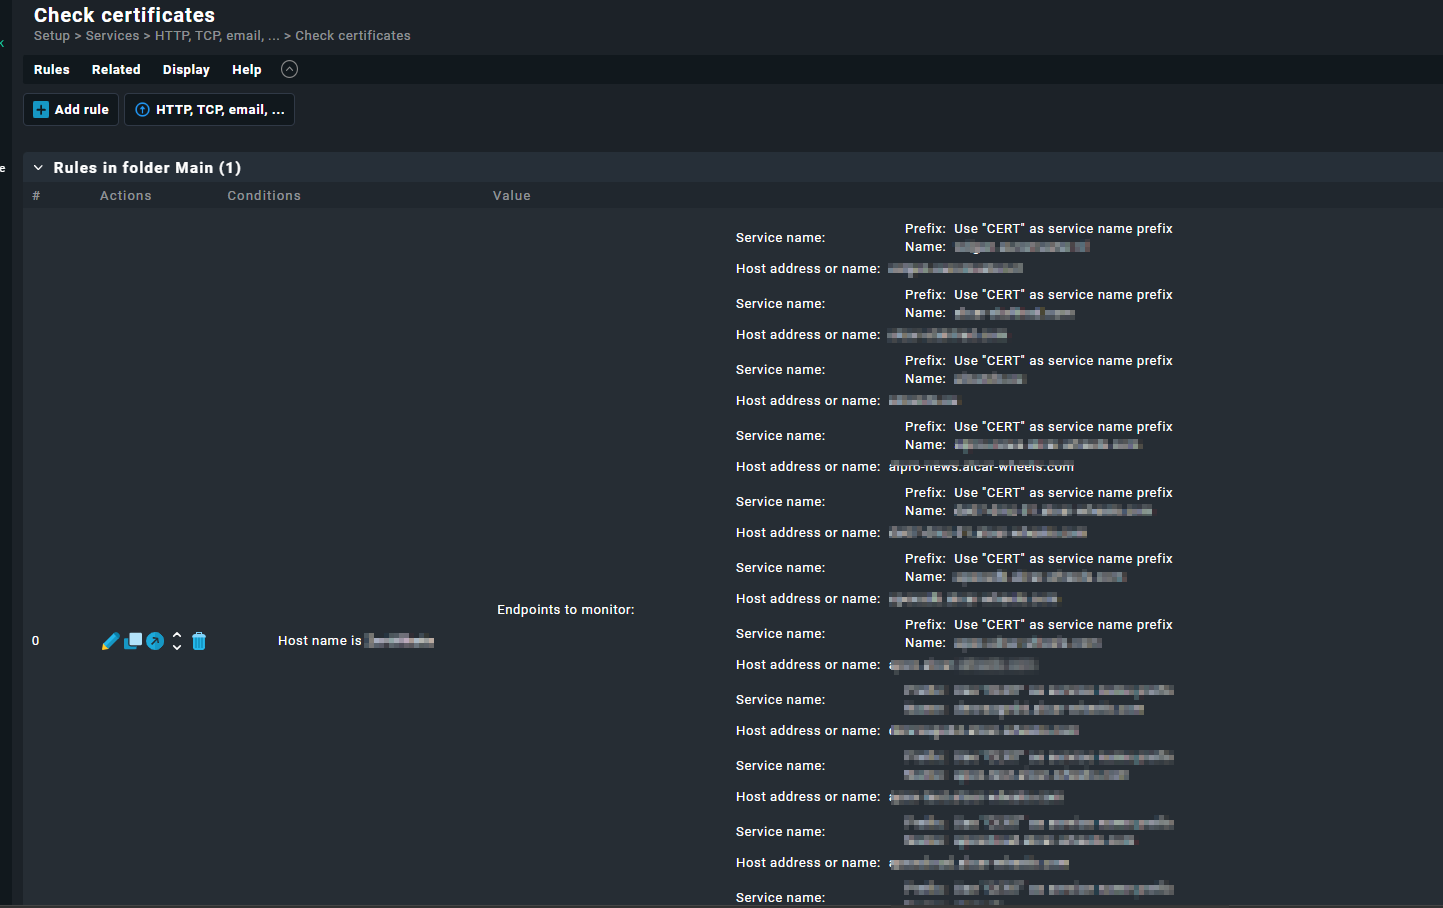Click the 'Host name is' condition text
Image resolution: width=1443 pixels, height=908 pixels.
point(320,641)
